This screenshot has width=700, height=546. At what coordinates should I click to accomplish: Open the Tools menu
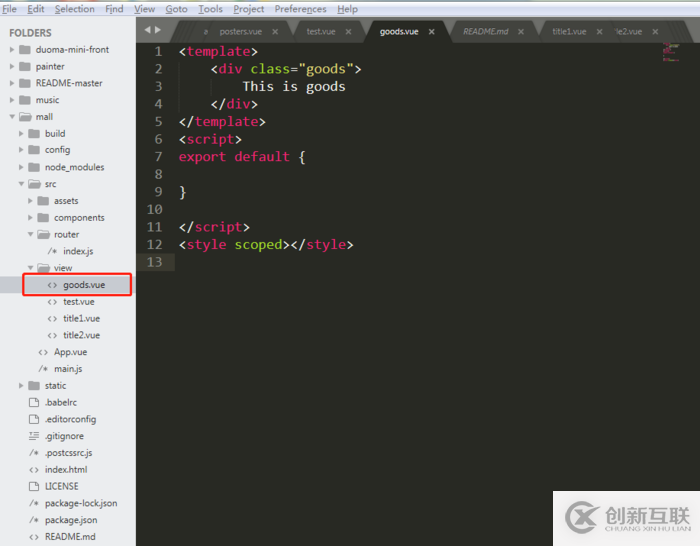(x=210, y=9)
